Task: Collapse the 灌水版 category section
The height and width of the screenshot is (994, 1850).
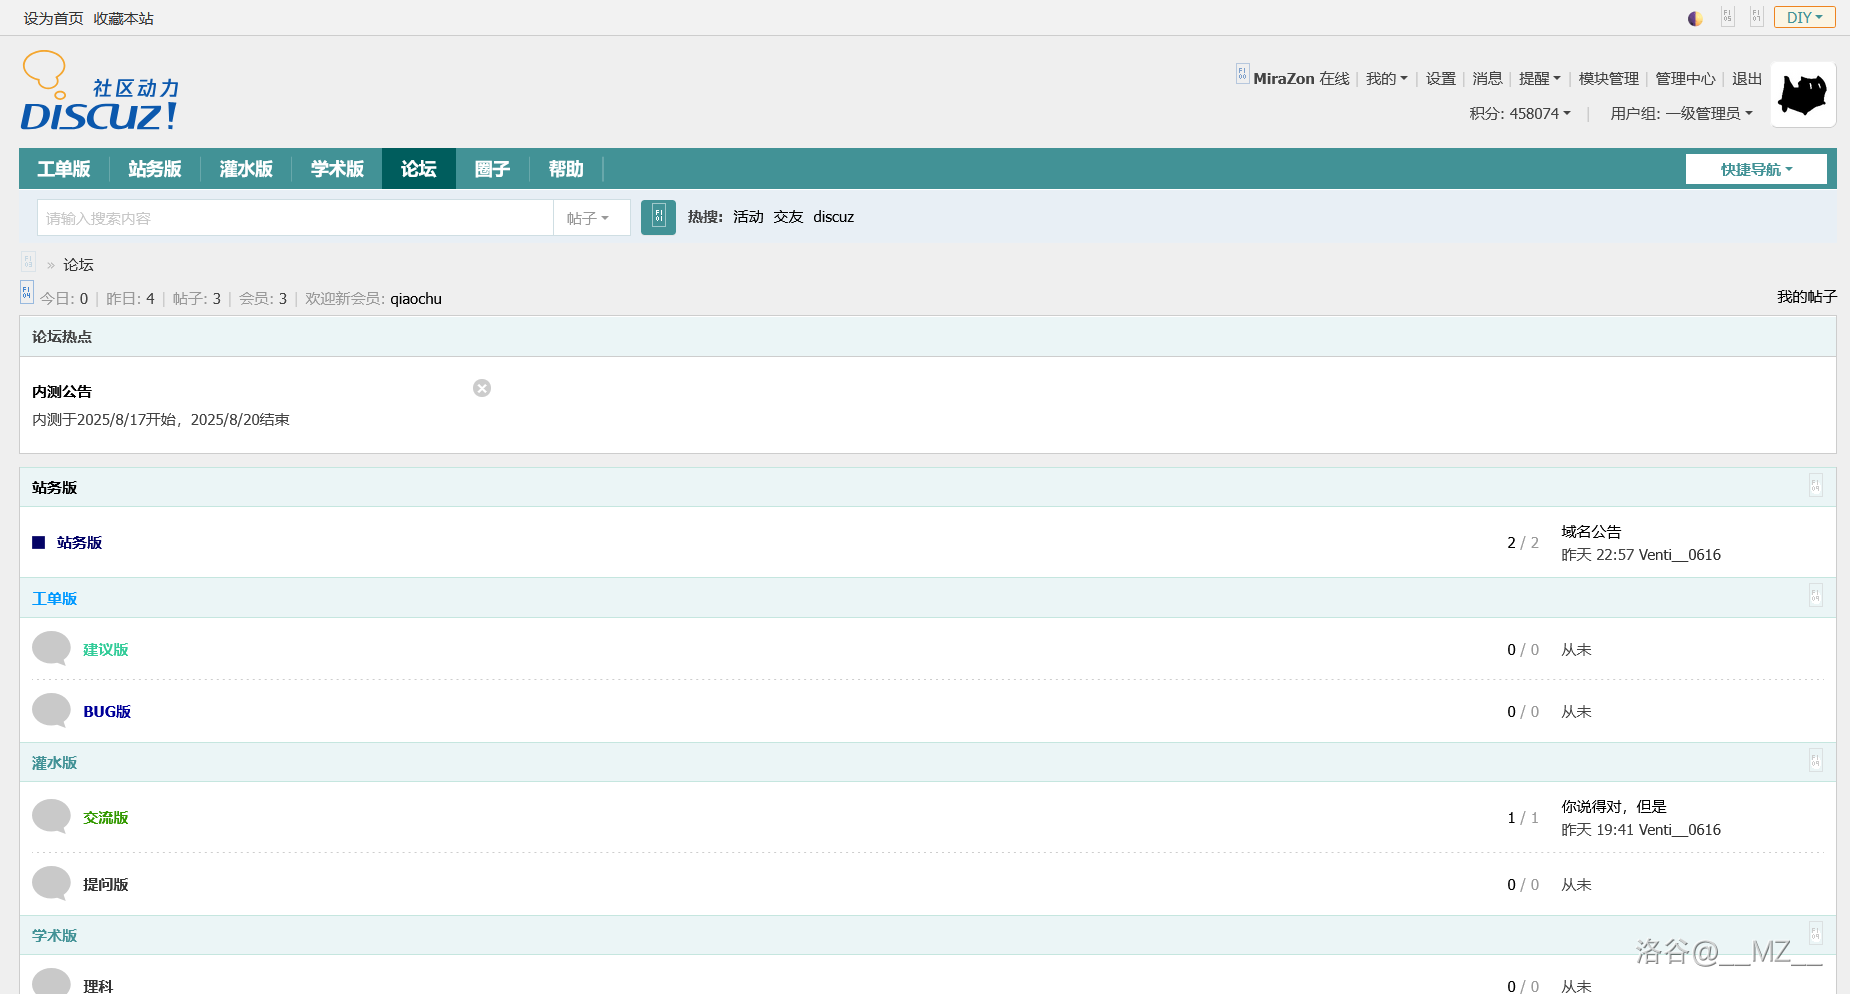Action: click(x=1815, y=761)
